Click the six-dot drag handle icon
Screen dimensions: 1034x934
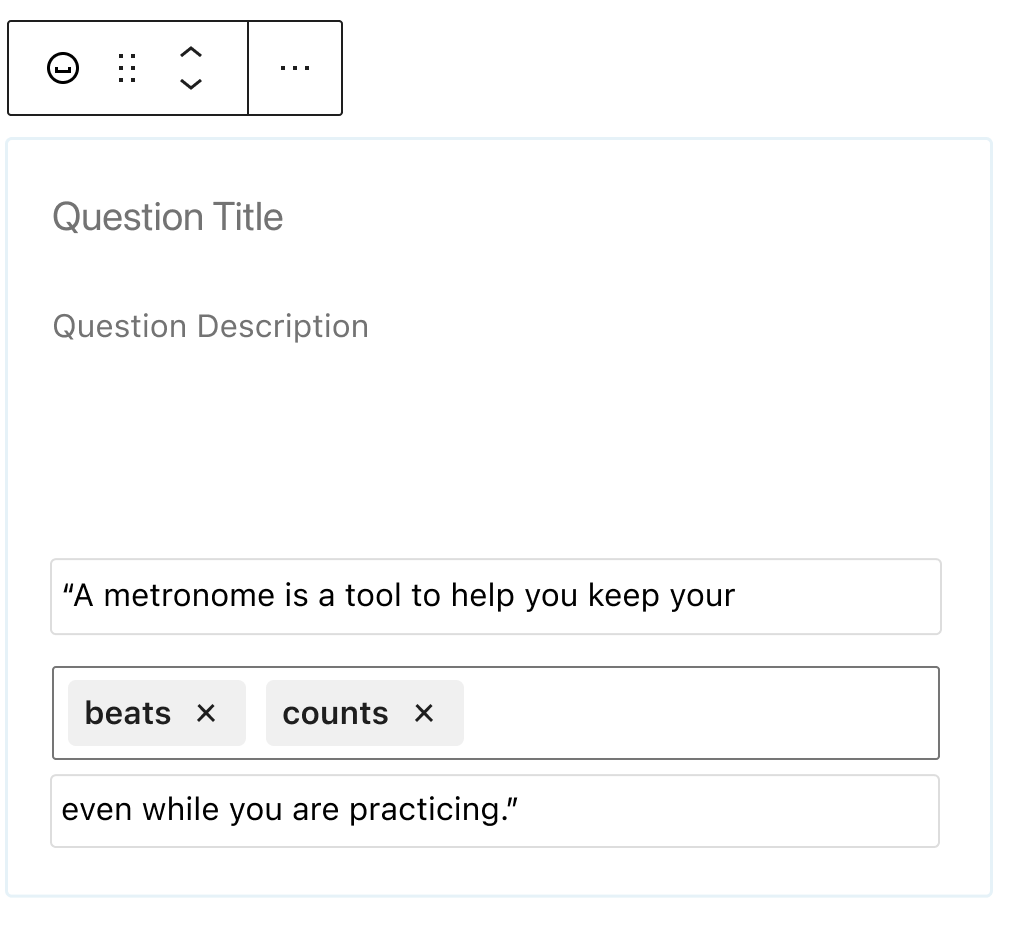(127, 67)
